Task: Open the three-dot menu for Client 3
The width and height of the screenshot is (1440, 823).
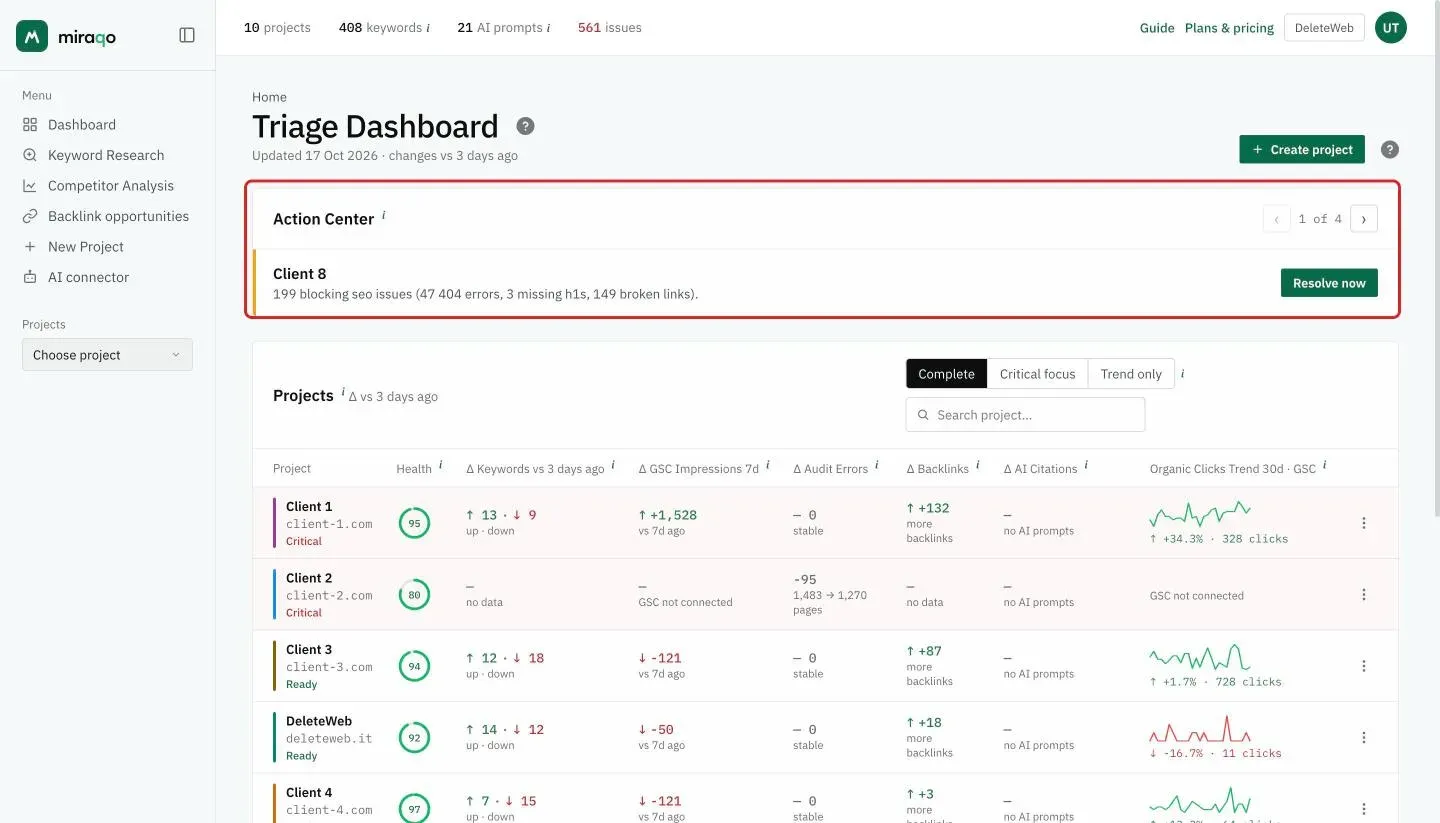Action: 1364,666
